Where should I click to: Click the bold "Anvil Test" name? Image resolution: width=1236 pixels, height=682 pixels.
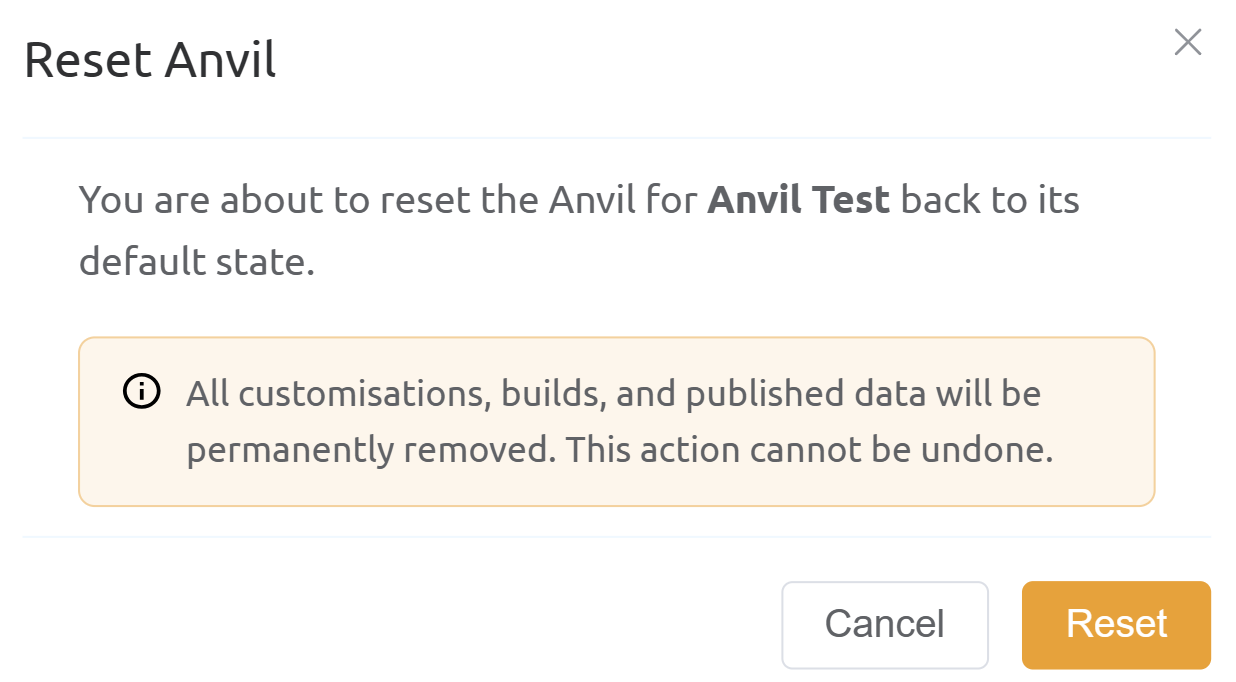click(798, 200)
